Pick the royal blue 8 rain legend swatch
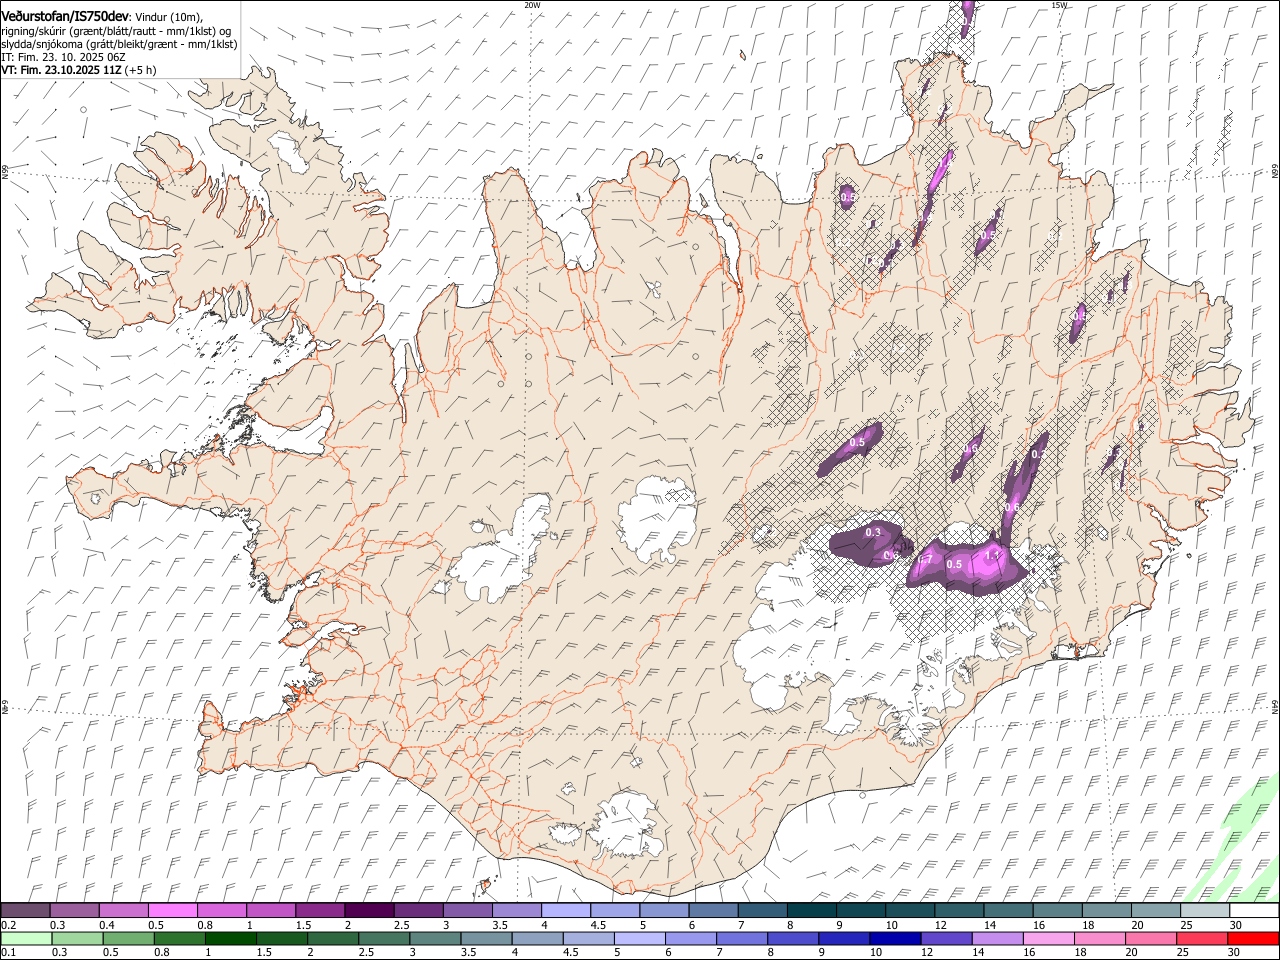The height and width of the screenshot is (960, 1280). [792, 938]
